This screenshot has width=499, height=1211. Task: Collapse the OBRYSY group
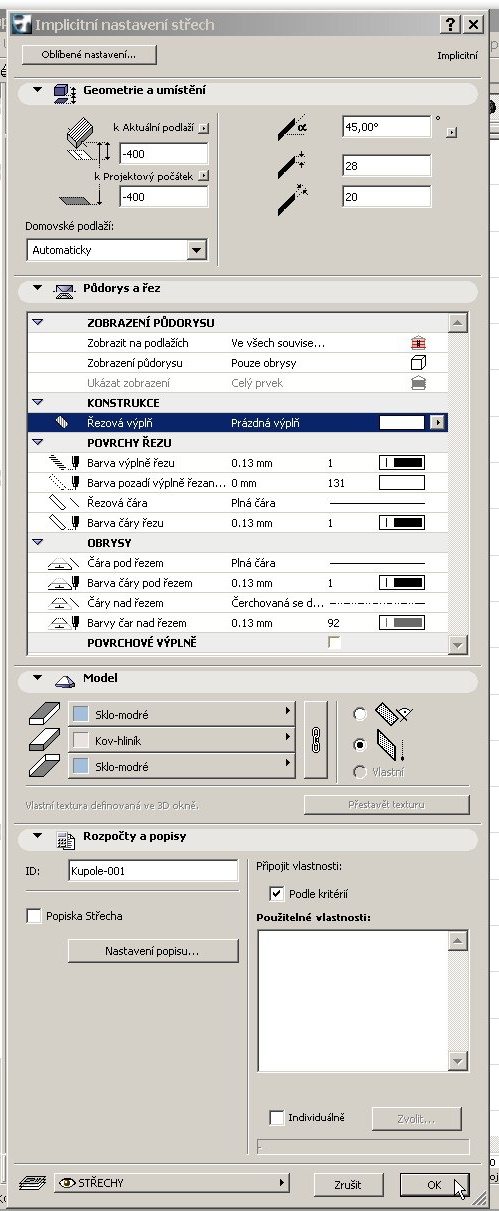[x=38, y=543]
